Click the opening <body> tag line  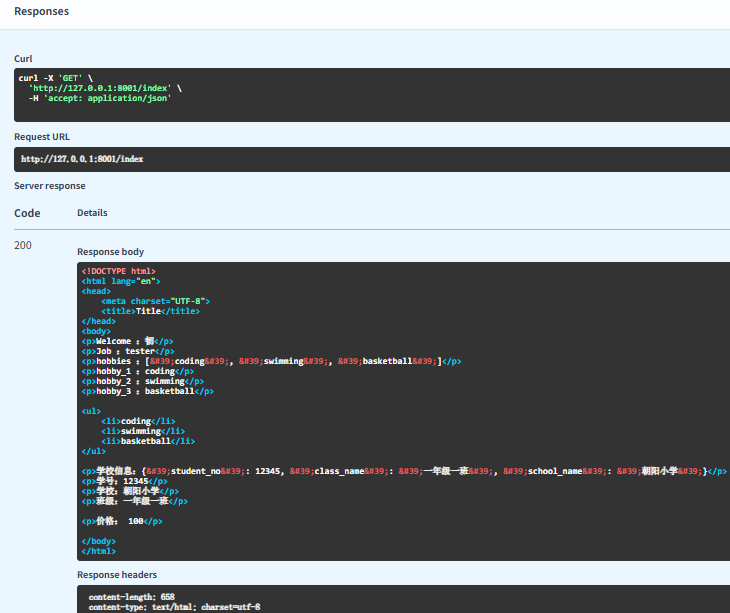pos(96,331)
